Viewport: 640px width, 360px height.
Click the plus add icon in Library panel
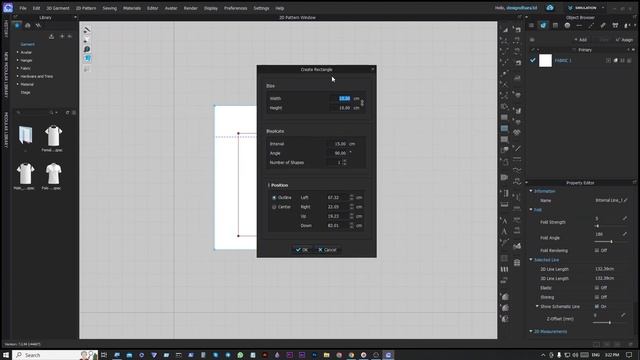[62, 36]
